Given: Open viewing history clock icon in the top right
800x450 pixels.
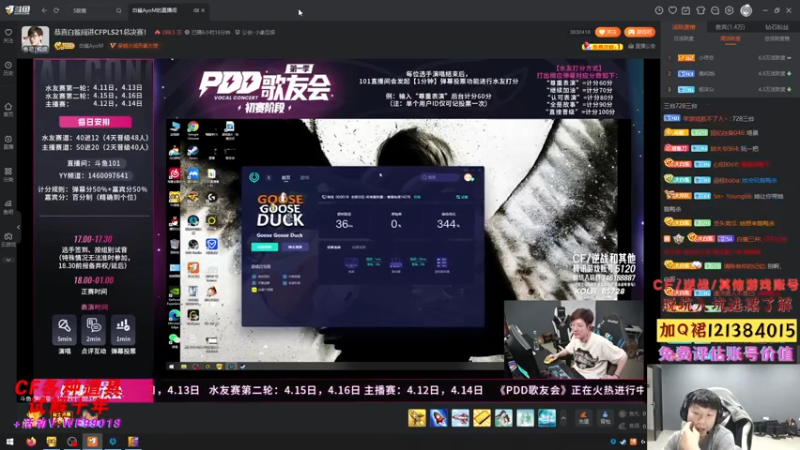Looking at the screenshot, I should [x=659, y=10].
